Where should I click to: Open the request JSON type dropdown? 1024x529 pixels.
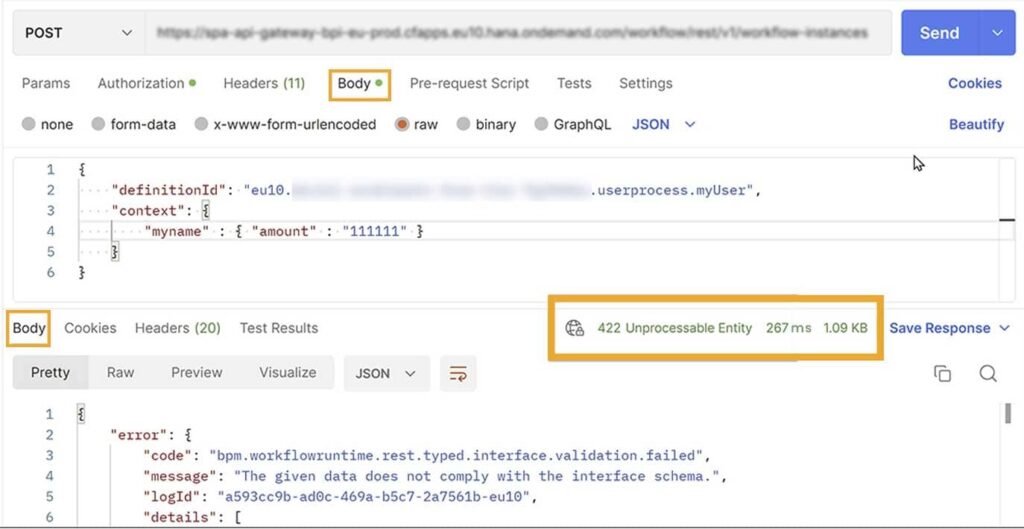(x=663, y=124)
